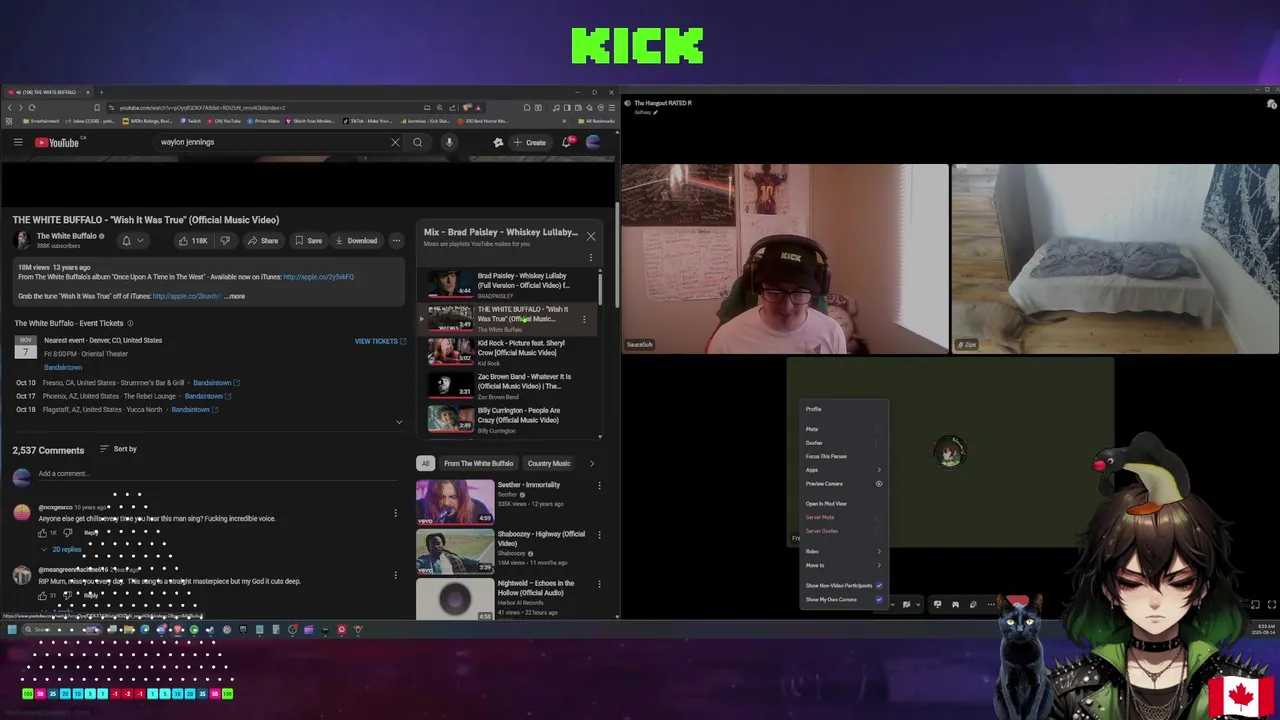Toggle Preview Camera eye option
The image size is (1280, 720).
point(879,484)
